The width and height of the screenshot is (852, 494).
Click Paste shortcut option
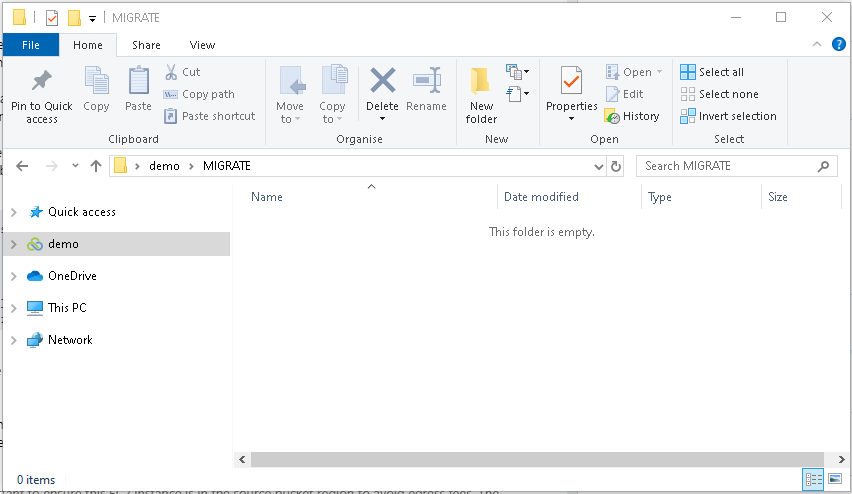tap(209, 116)
